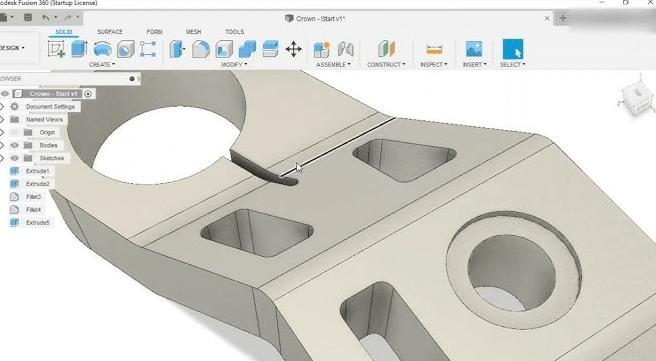Expand the Named Views node

(2, 120)
